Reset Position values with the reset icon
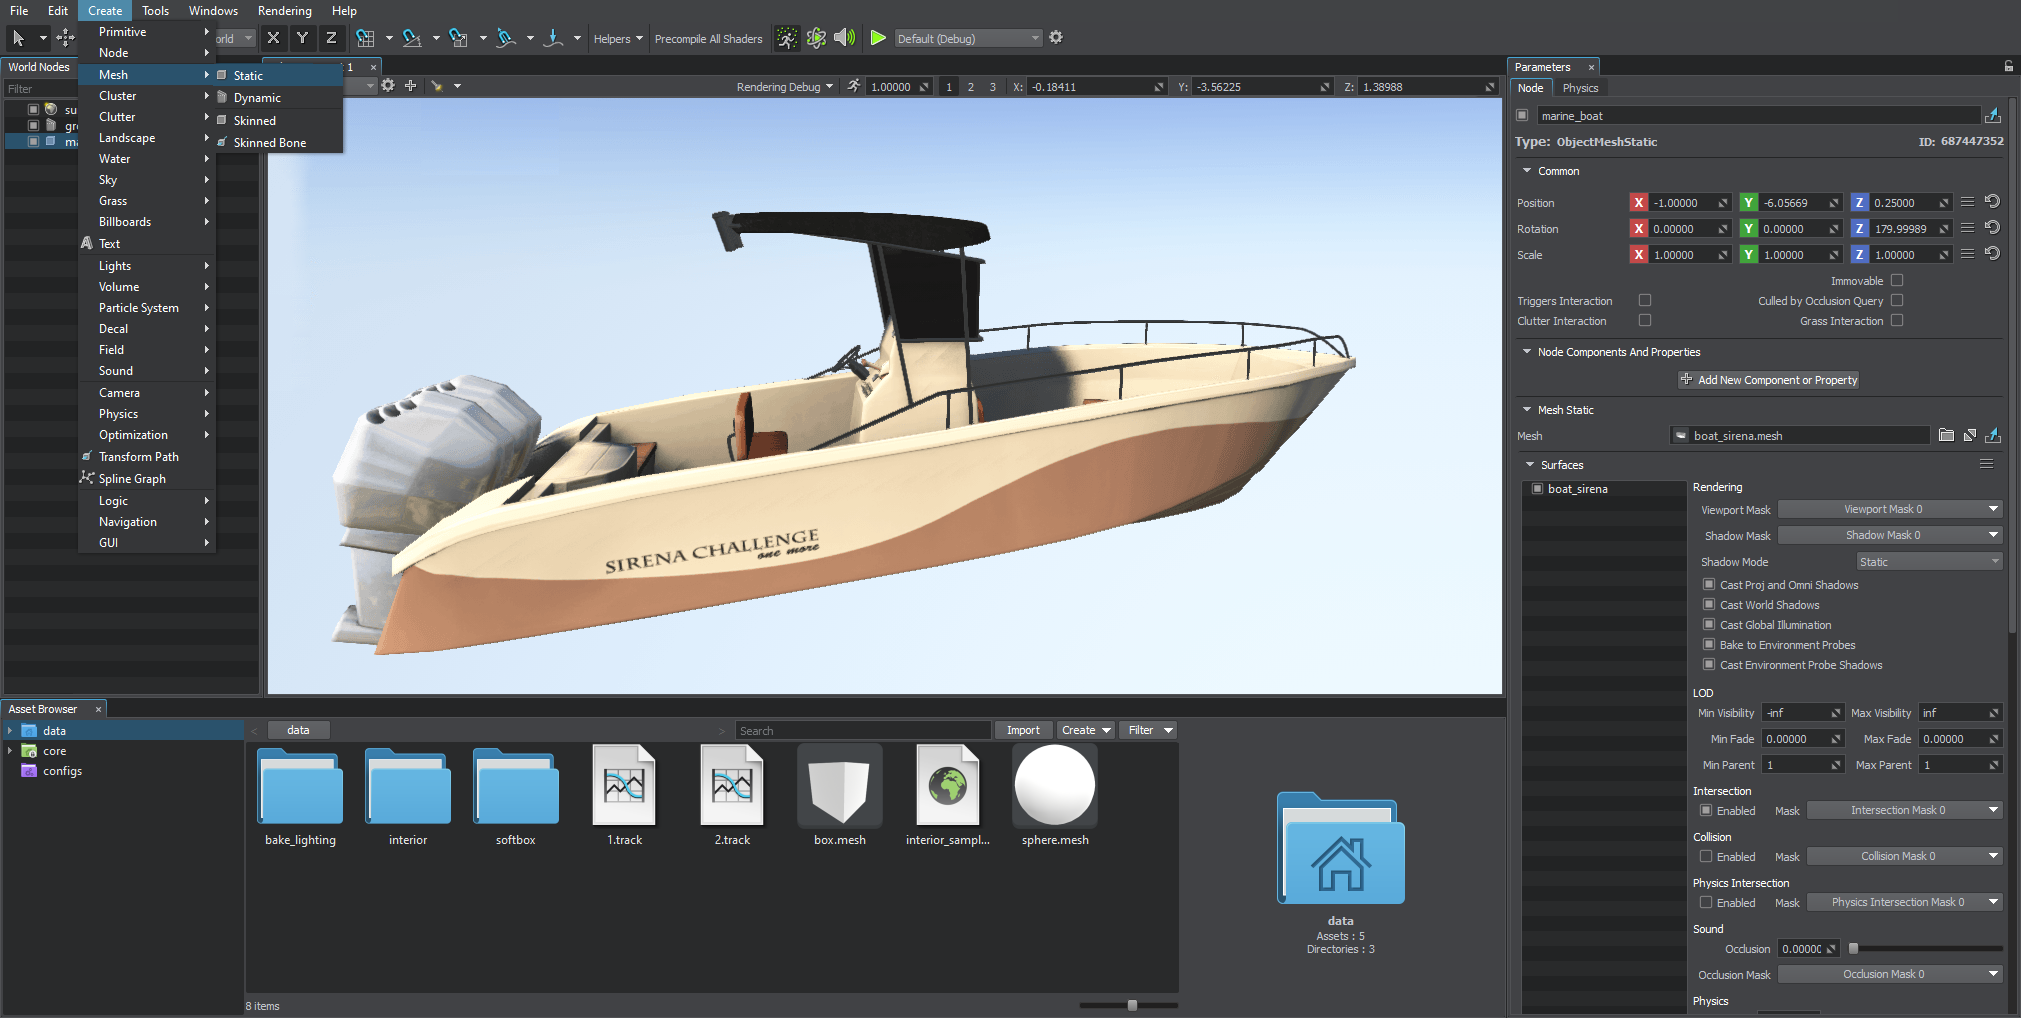This screenshot has height=1018, width=2021. pos(1992,202)
